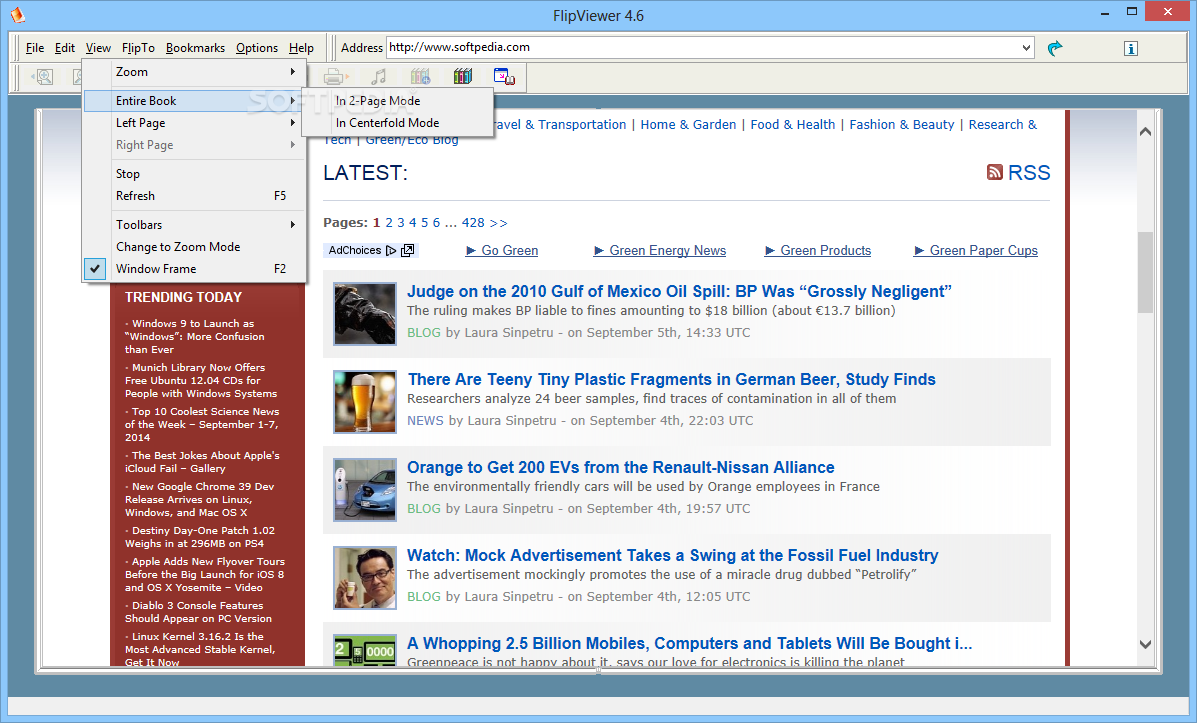Image resolution: width=1197 pixels, height=723 pixels.
Task: Click the Green Products ad link
Action: click(825, 250)
